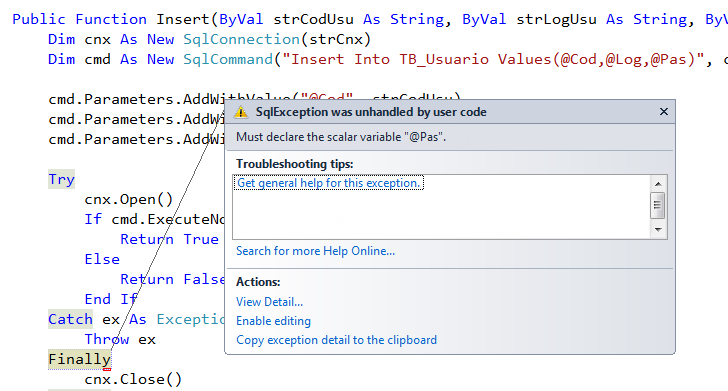
Task: Place cursor on the cnx.Open() line
Action: tap(129, 200)
